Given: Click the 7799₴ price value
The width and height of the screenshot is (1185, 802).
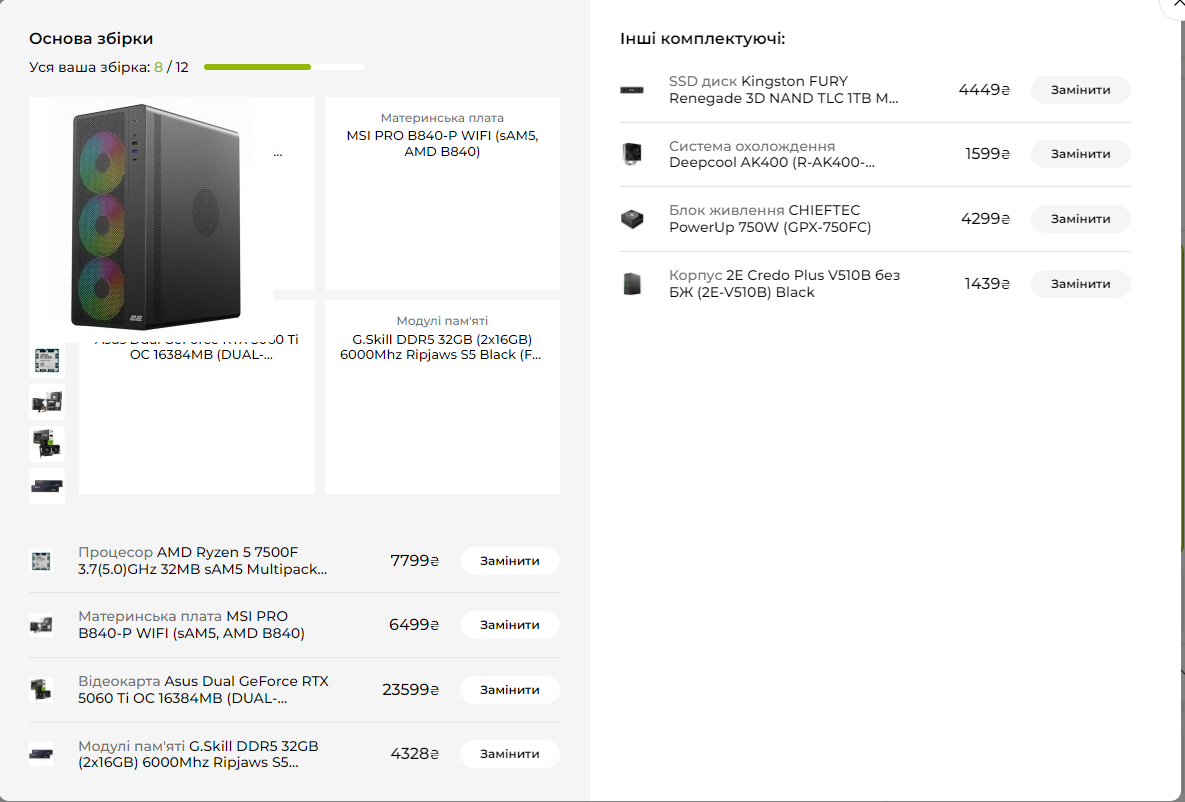Looking at the screenshot, I should 414,561.
